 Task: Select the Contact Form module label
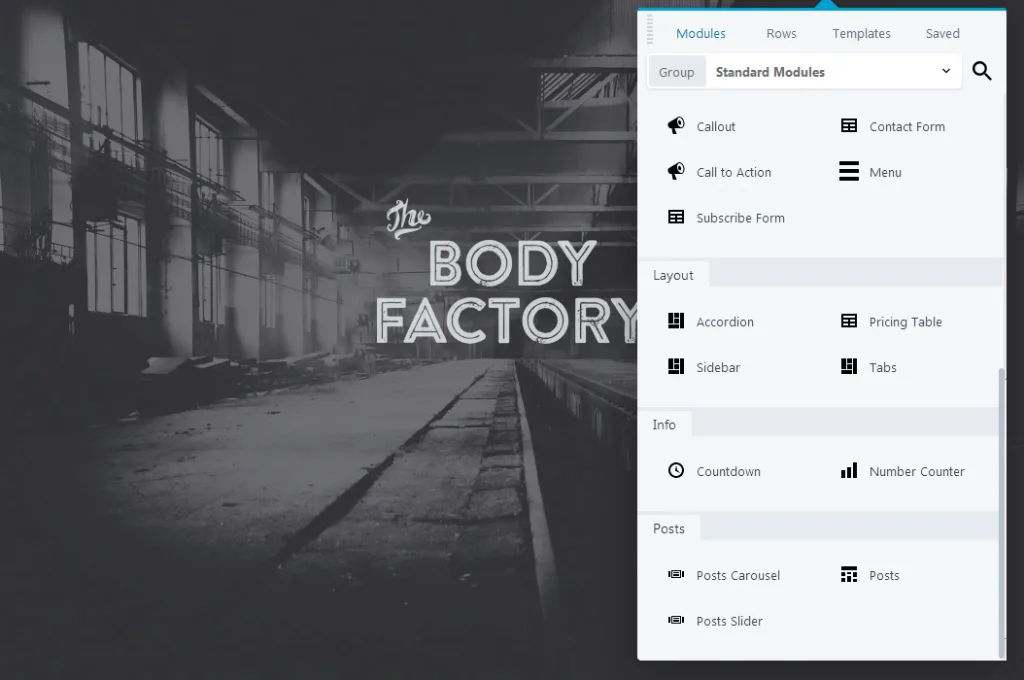[907, 127]
